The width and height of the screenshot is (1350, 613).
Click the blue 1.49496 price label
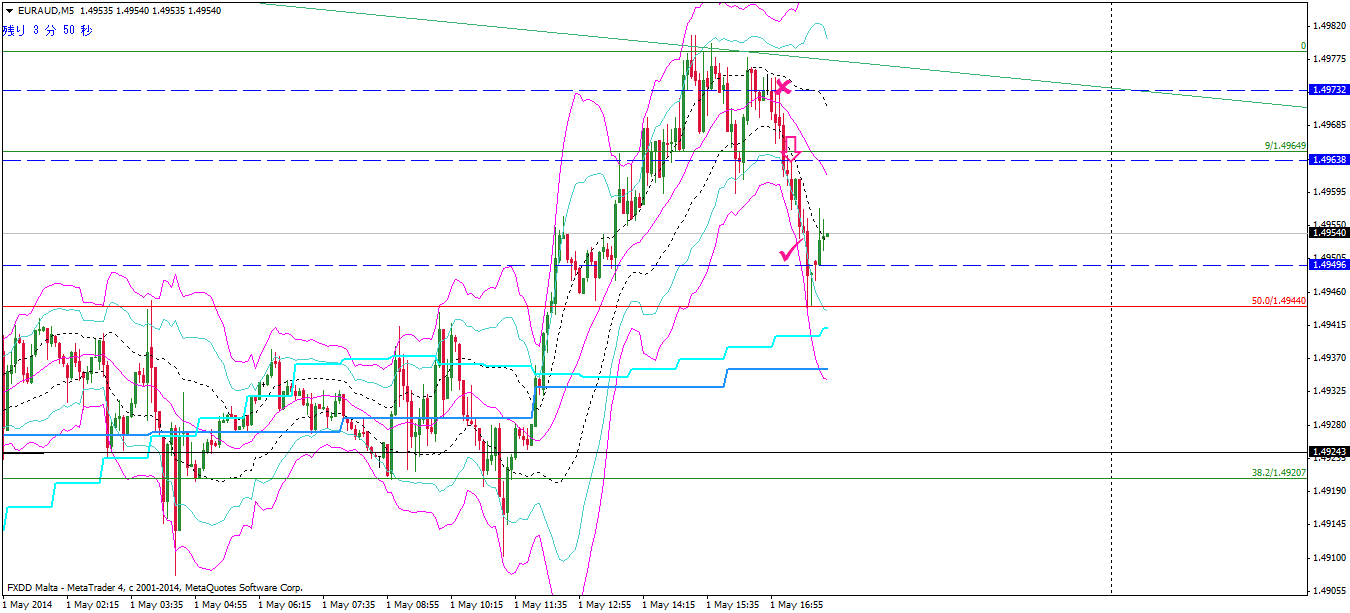click(x=1328, y=265)
